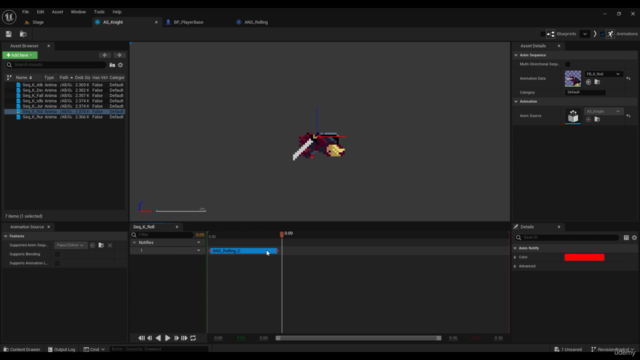The width and height of the screenshot is (640, 360).
Task: Open Output Log
Action: point(62,349)
